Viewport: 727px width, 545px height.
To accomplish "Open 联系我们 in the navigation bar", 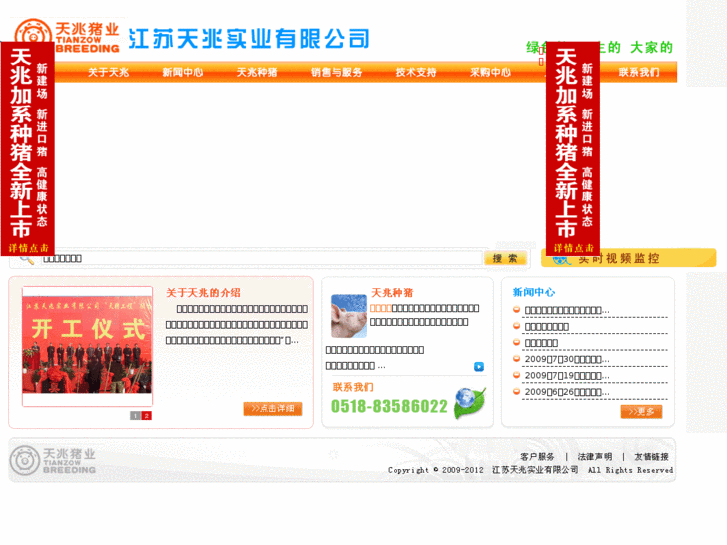I will tap(638, 72).
